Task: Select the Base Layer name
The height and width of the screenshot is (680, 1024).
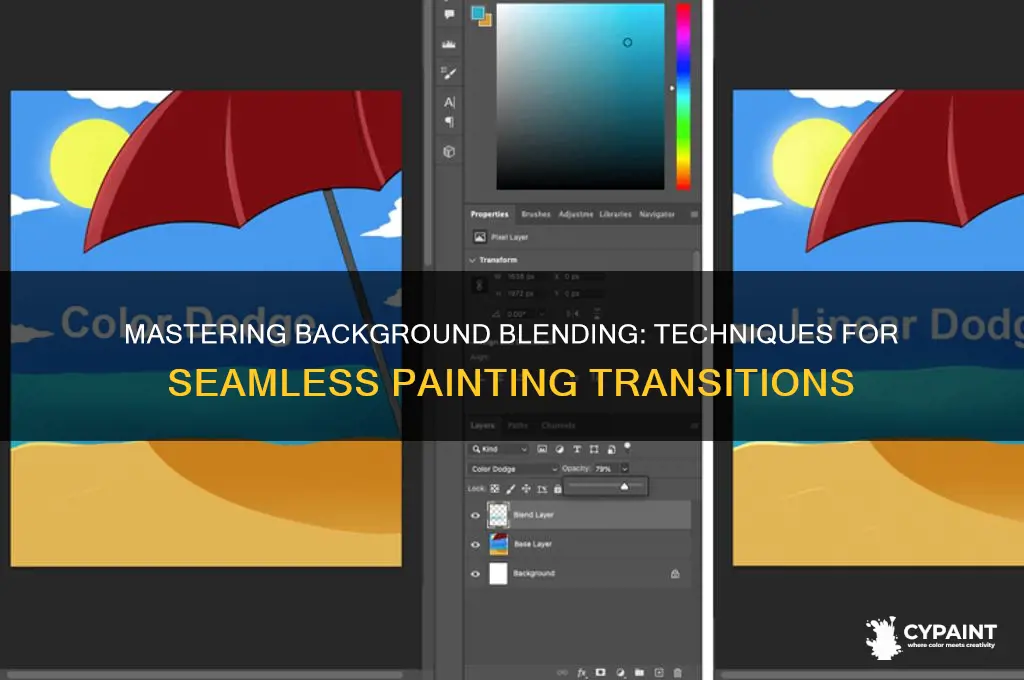Action: [533, 543]
